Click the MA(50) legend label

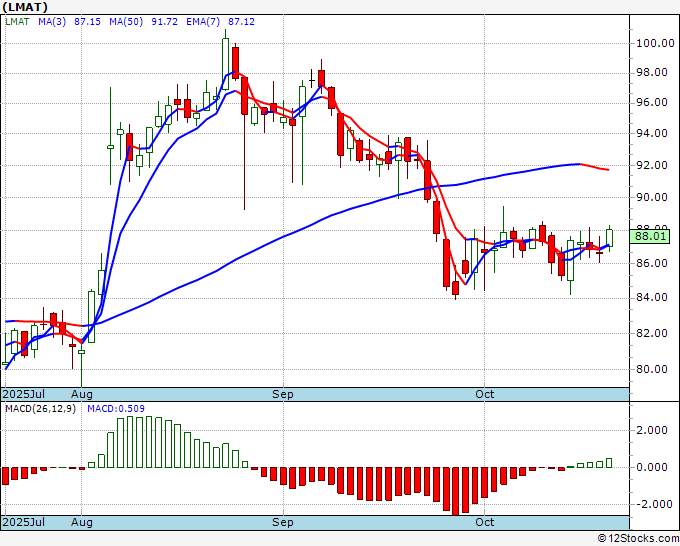pos(126,22)
